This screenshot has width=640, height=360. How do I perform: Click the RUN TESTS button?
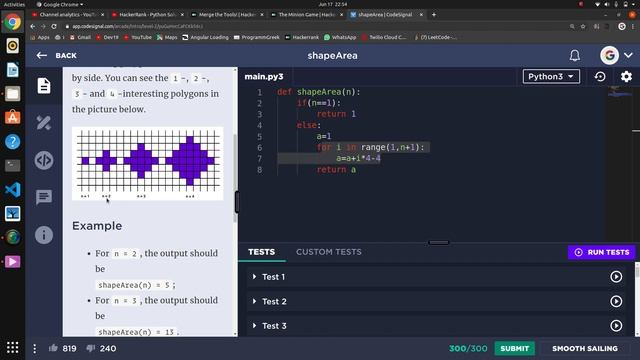602,252
